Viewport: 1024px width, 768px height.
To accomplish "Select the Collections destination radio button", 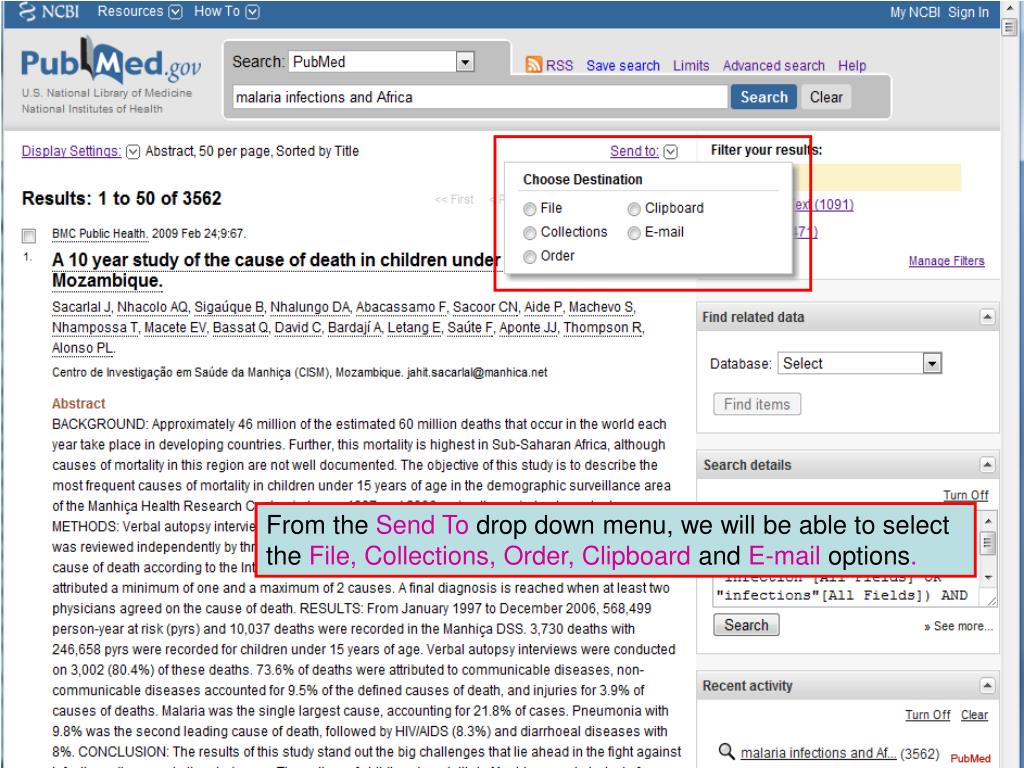I will [x=530, y=232].
